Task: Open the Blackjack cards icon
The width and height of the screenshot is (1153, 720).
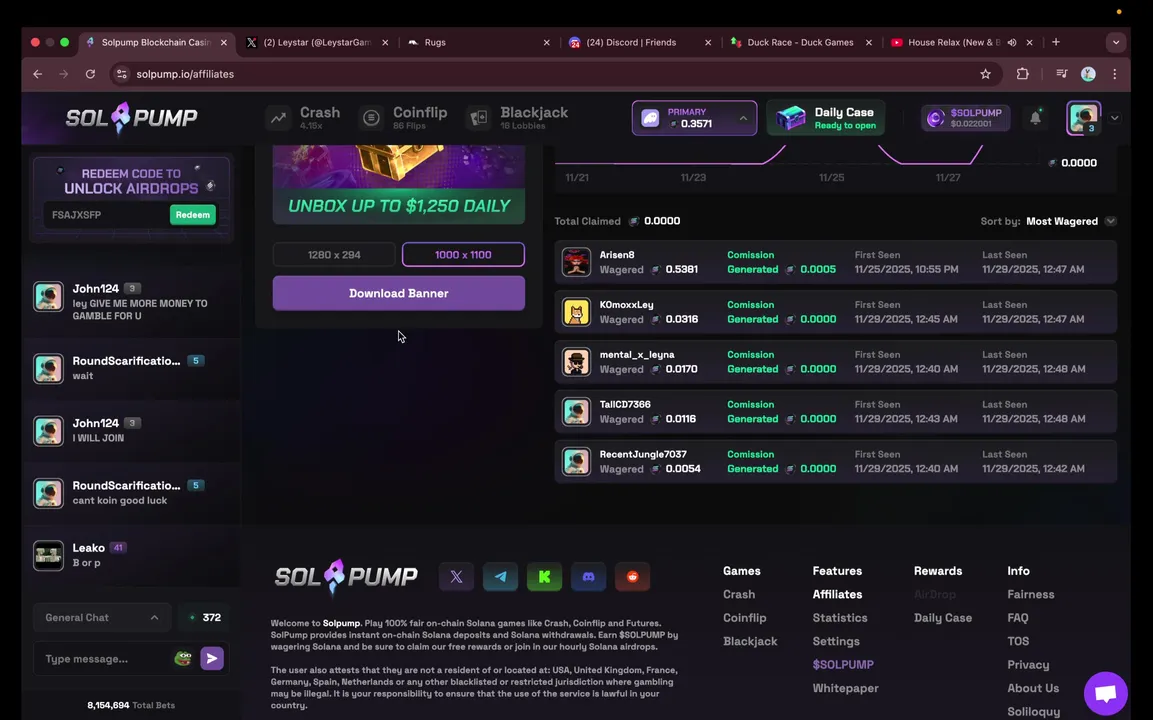Action: click(479, 118)
